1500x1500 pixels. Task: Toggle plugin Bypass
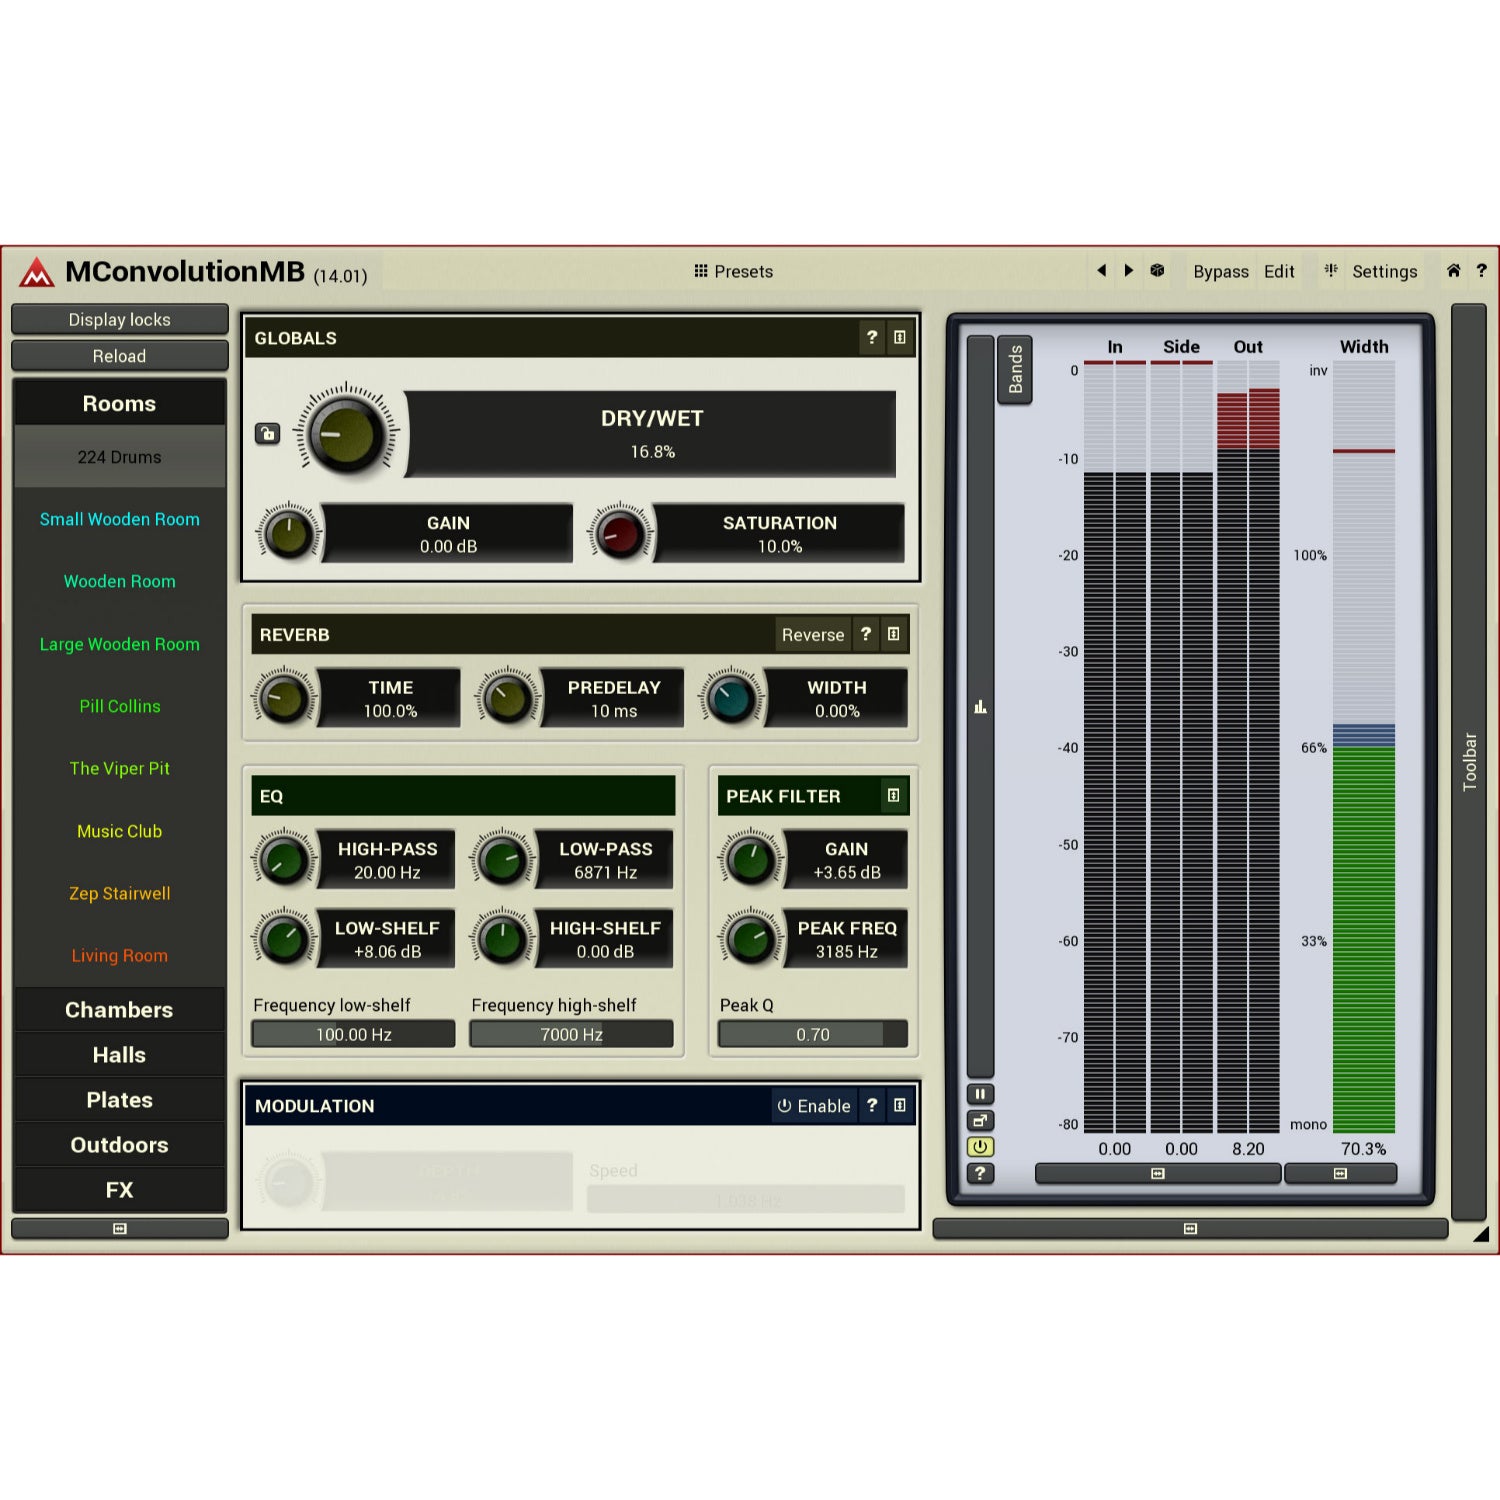click(1221, 271)
